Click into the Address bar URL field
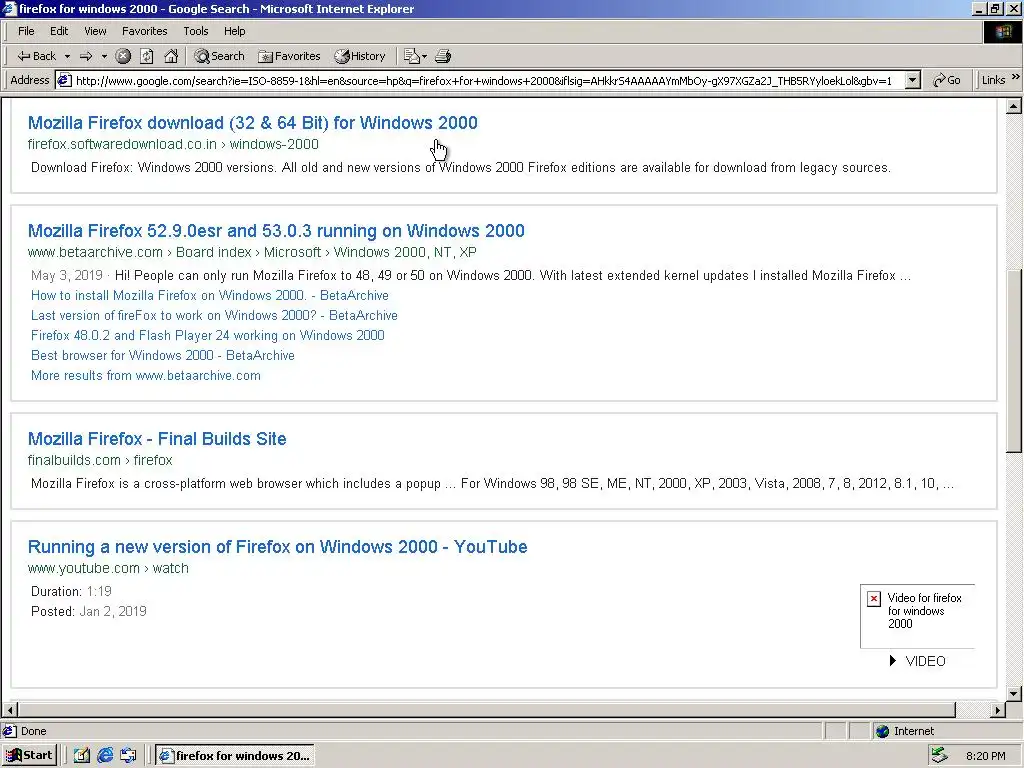The image size is (1024, 768). coord(483,80)
